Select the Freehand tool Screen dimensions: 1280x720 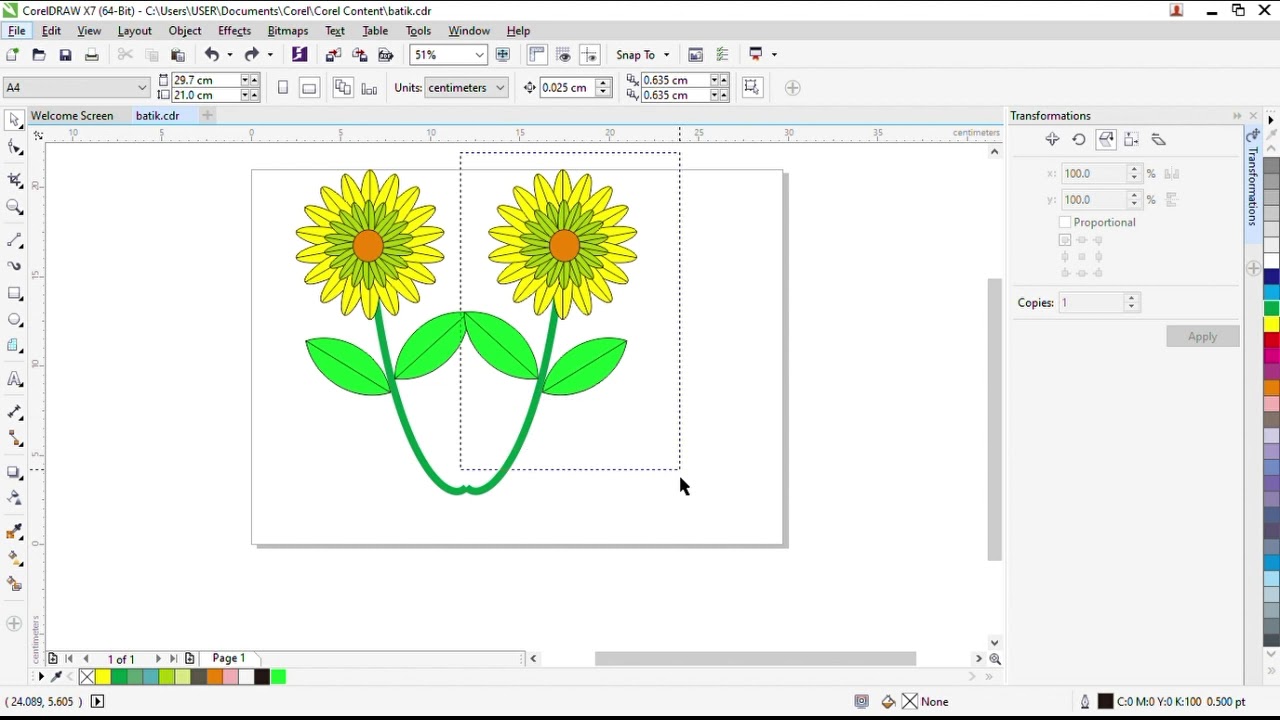(x=14, y=241)
